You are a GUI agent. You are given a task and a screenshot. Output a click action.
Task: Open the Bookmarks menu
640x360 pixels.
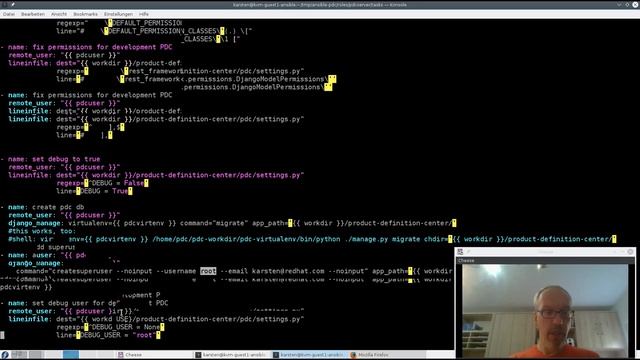[x=85, y=14]
